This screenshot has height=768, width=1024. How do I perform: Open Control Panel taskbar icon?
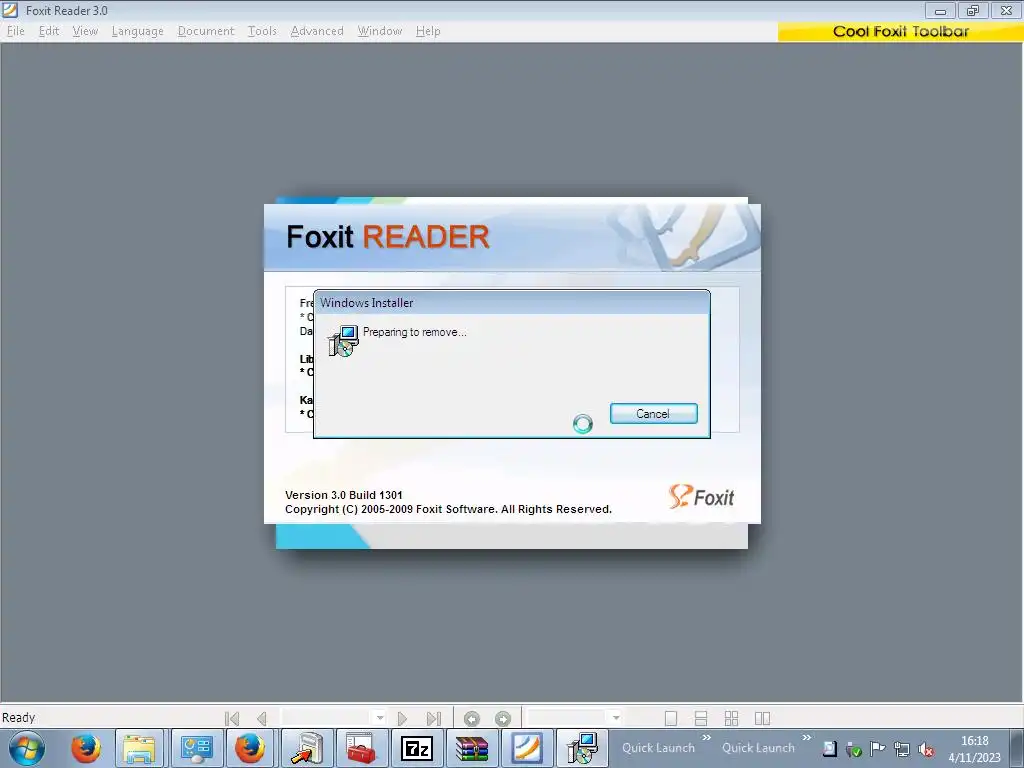(x=197, y=748)
